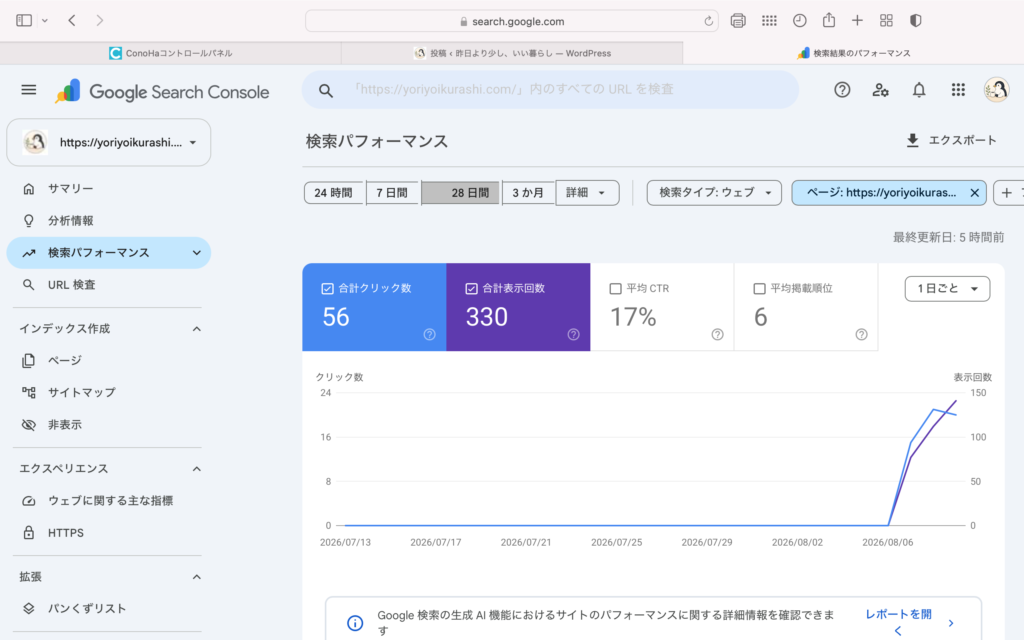Show the Safari tab overview grid
Screen dimensions: 1024x640
tap(886, 21)
